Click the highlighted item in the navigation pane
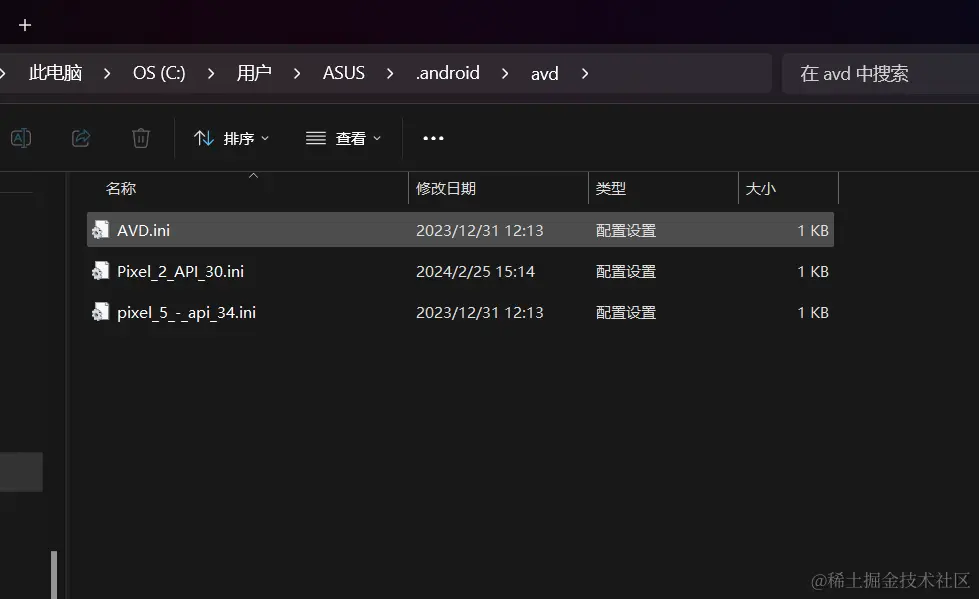The height and width of the screenshot is (599, 979). coord(21,472)
